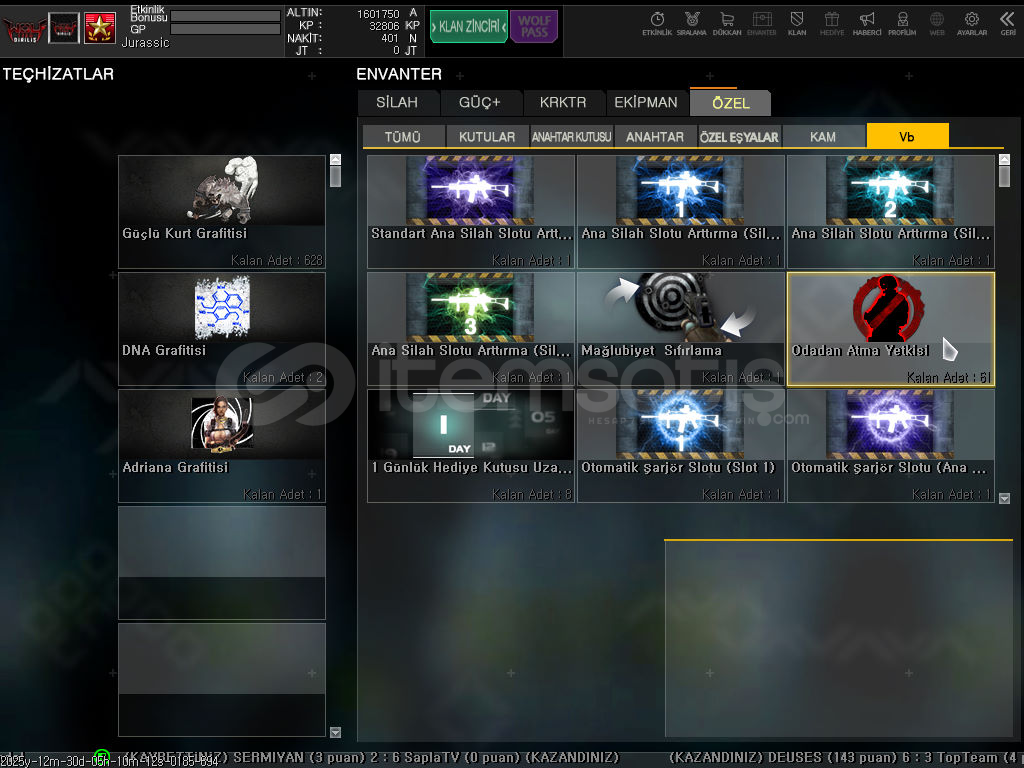Select the ÖZEL EŞYALAR sub-tab
The width and height of the screenshot is (1024, 768).
pyautogui.click(x=739, y=136)
